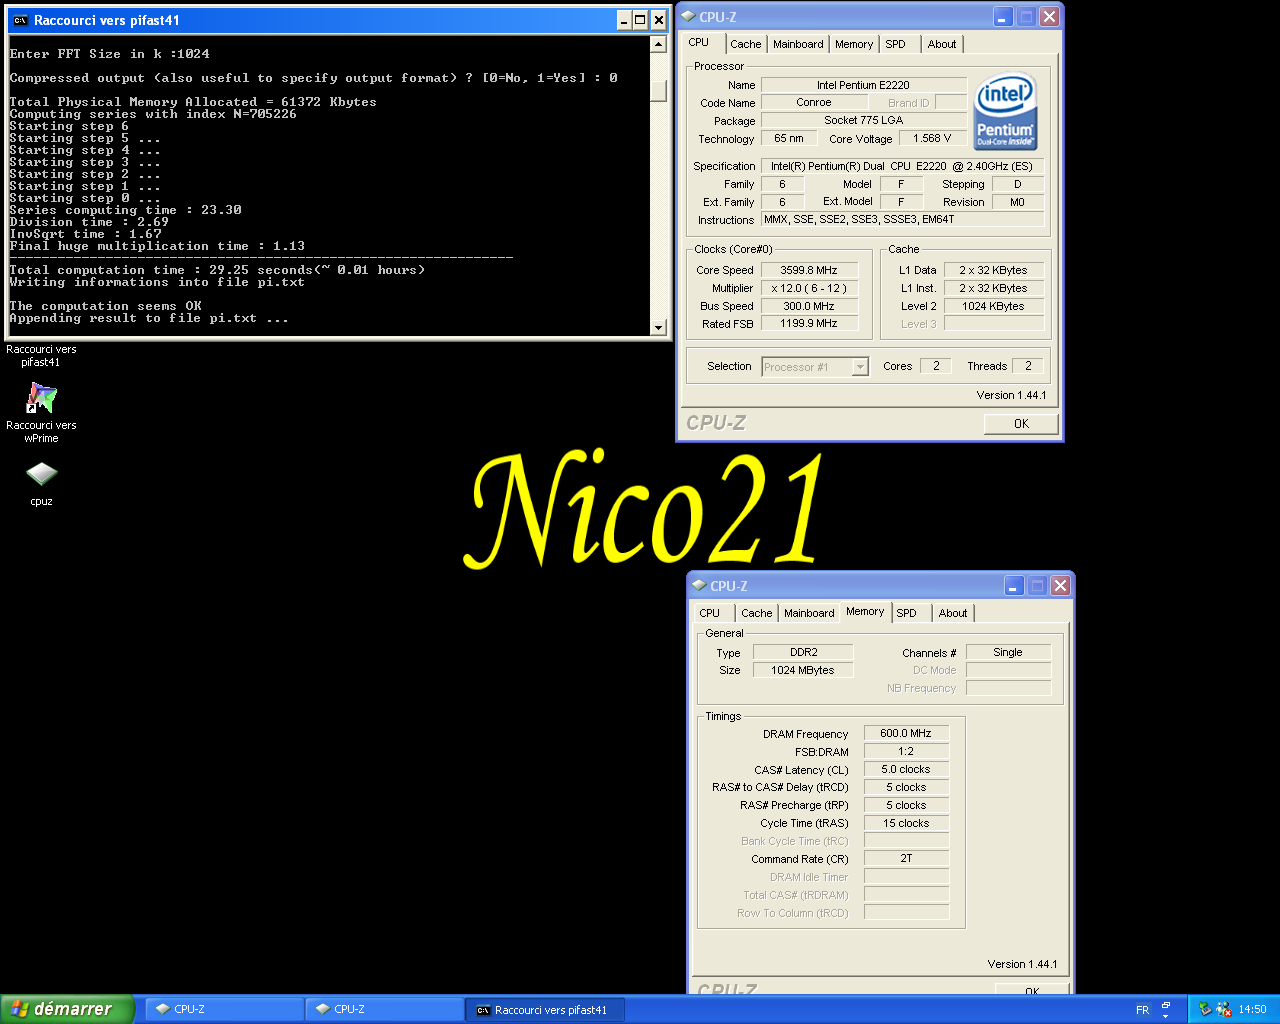
Task: Click the Specification field with E2220 @ 2.40GHz
Action: [x=902, y=166]
